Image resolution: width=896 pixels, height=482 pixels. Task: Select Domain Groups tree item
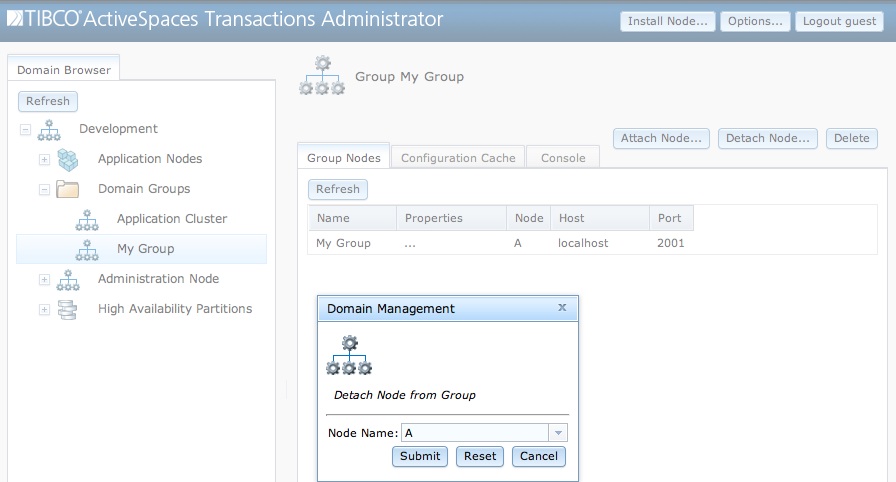point(144,189)
